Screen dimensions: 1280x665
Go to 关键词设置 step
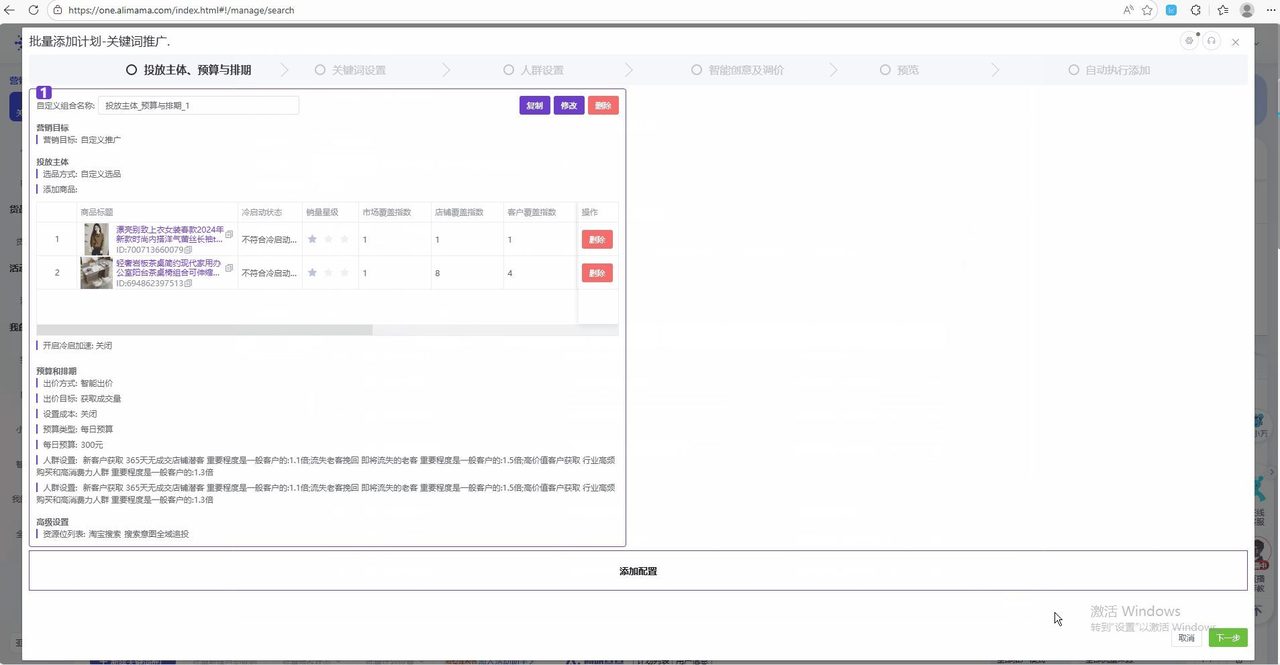click(350, 71)
